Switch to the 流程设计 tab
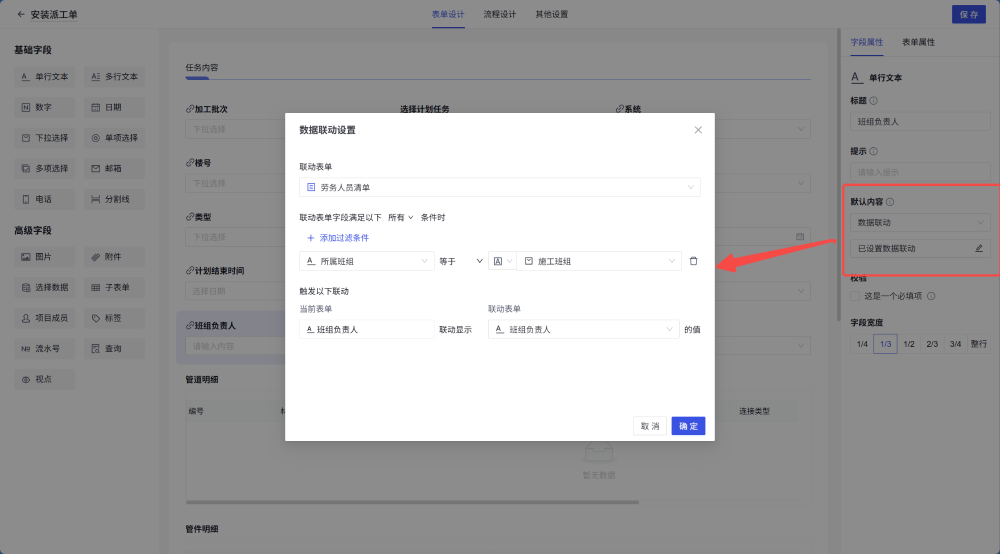1000x554 pixels. 499,15
